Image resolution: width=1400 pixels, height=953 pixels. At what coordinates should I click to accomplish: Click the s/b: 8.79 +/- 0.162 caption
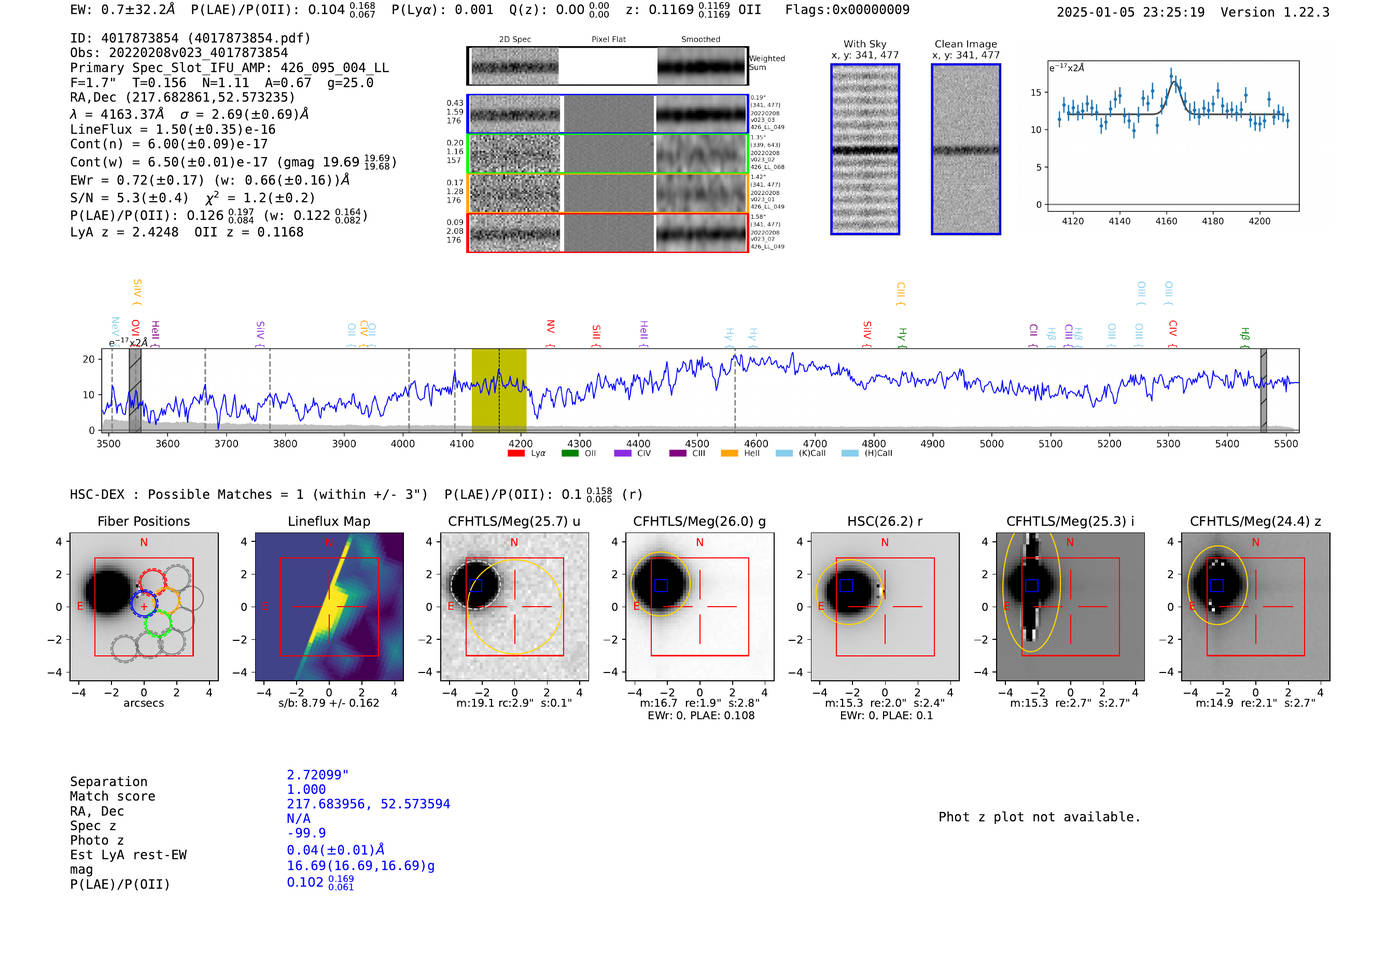pos(329,703)
